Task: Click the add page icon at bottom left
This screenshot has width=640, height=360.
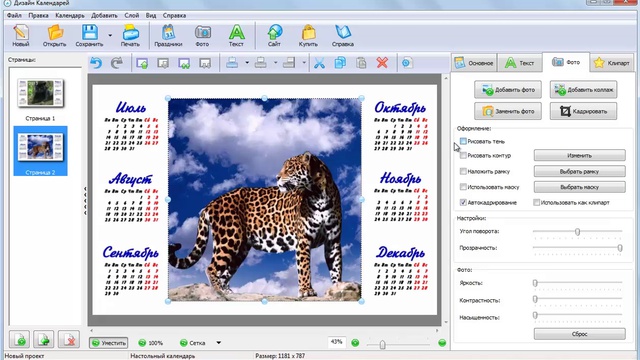Action: coord(20,340)
